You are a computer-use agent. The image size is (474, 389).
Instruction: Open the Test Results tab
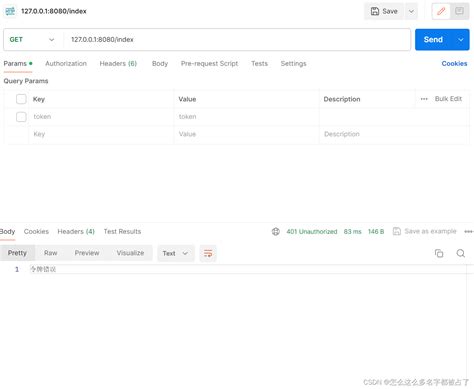pyautogui.click(x=122, y=231)
